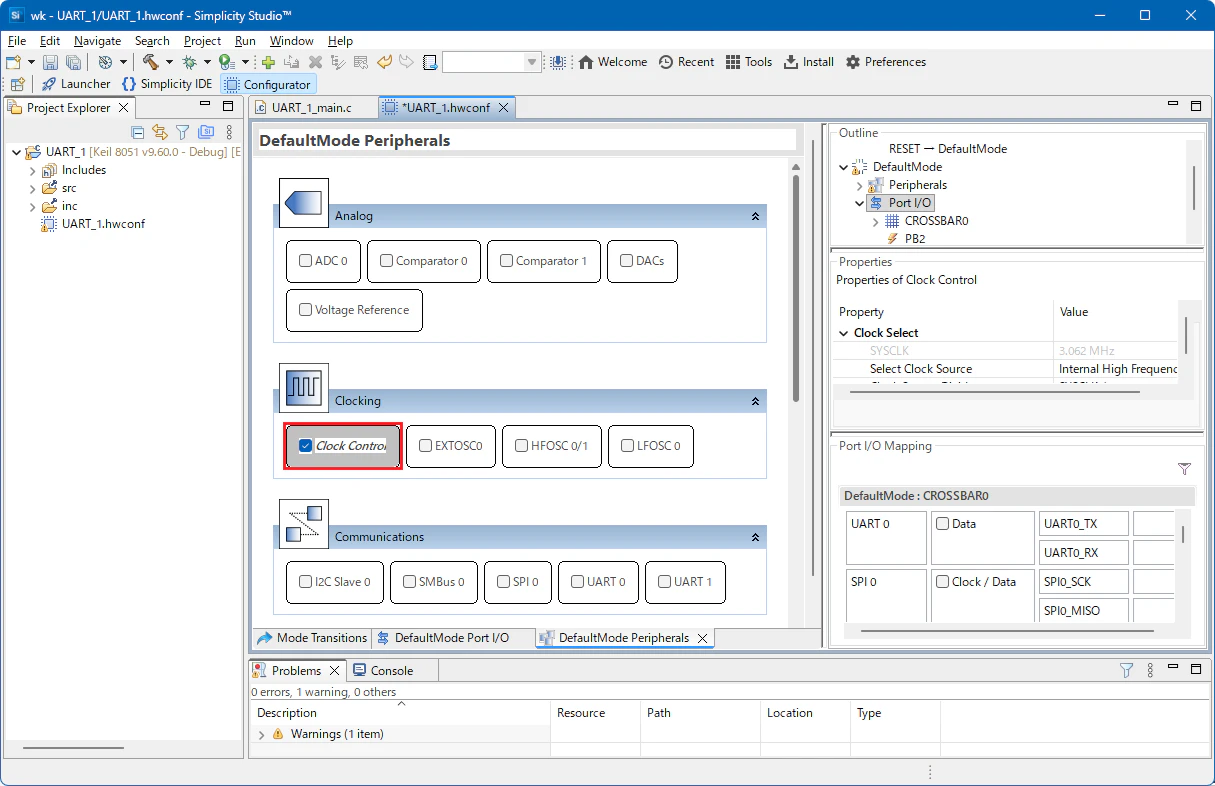Expand the Peripherals node in Outline
This screenshot has height=786, width=1215.
pyautogui.click(x=859, y=185)
